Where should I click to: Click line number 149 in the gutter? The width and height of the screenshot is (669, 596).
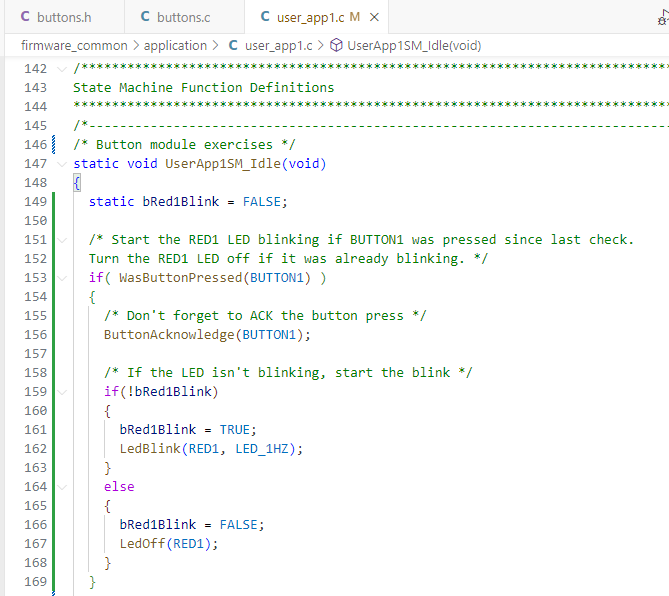pos(35,201)
